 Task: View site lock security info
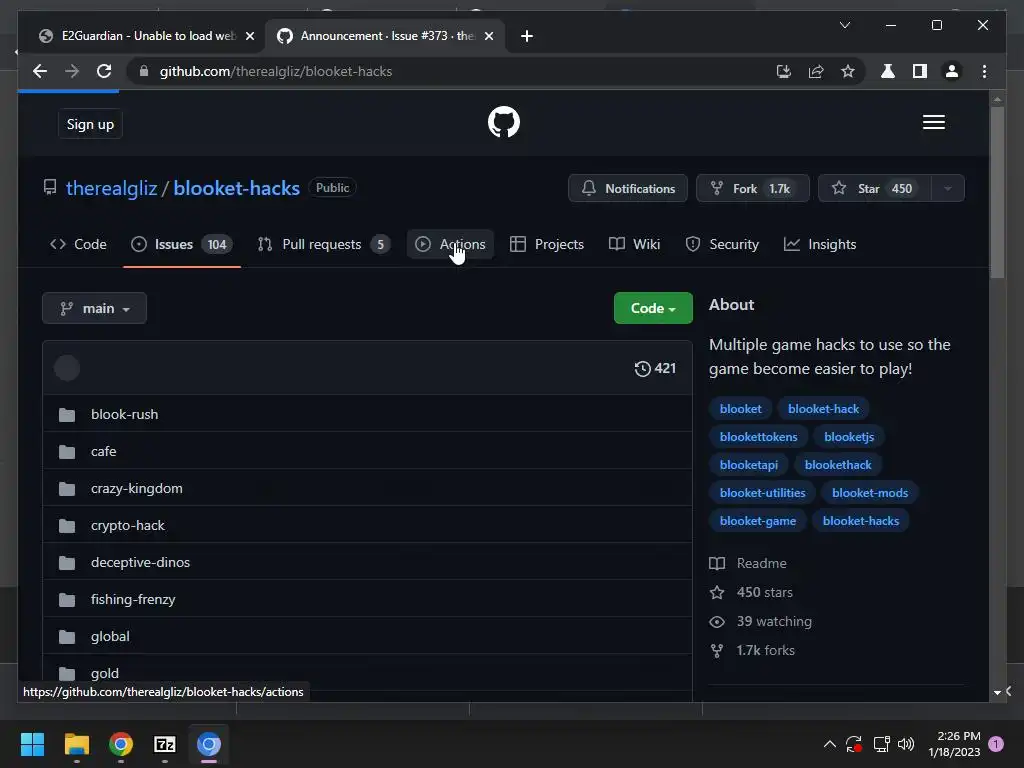click(144, 71)
